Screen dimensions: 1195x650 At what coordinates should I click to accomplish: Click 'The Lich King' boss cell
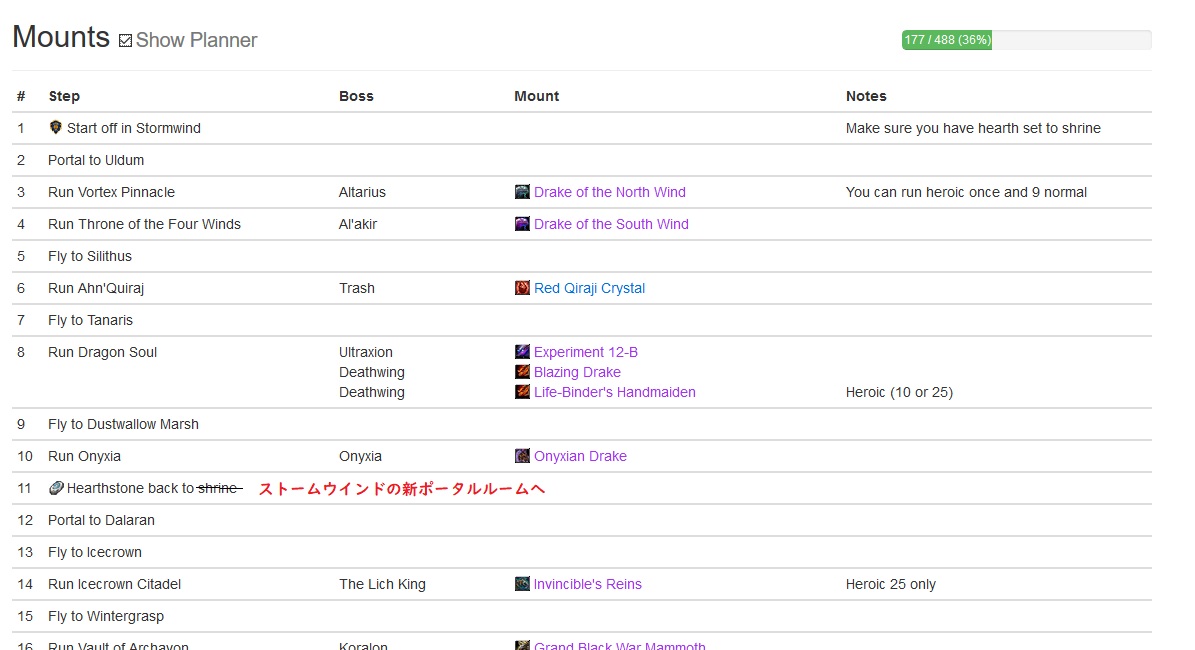point(382,584)
